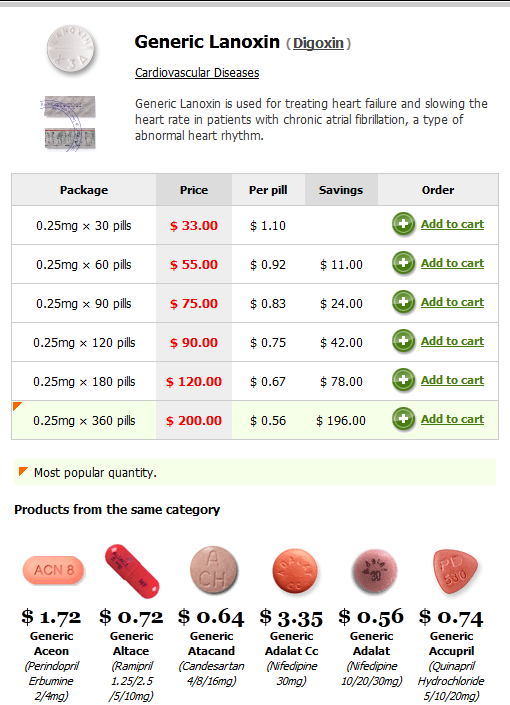Click the $ 0.56 Generic Adalat price
The width and height of the screenshot is (510, 705).
371,616
